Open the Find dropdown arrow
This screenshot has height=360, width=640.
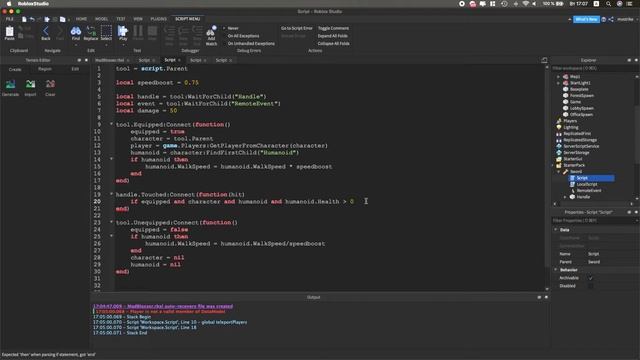coord(76,44)
